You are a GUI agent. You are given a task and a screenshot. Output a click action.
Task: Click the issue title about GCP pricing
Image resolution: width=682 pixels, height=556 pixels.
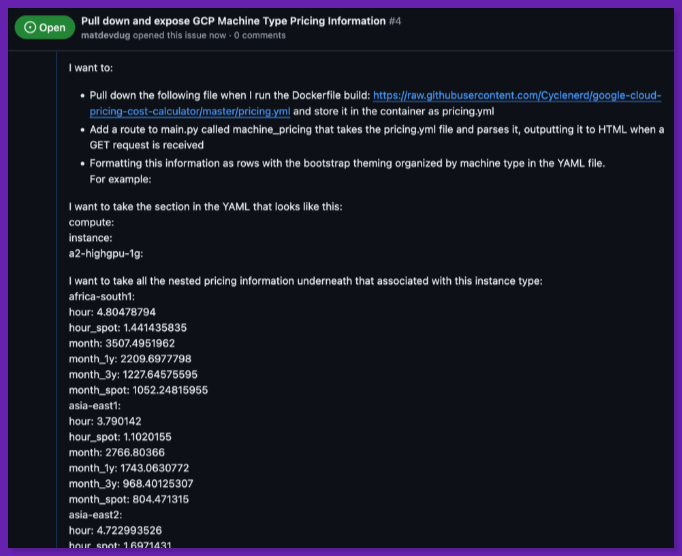pyautogui.click(x=233, y=20)
